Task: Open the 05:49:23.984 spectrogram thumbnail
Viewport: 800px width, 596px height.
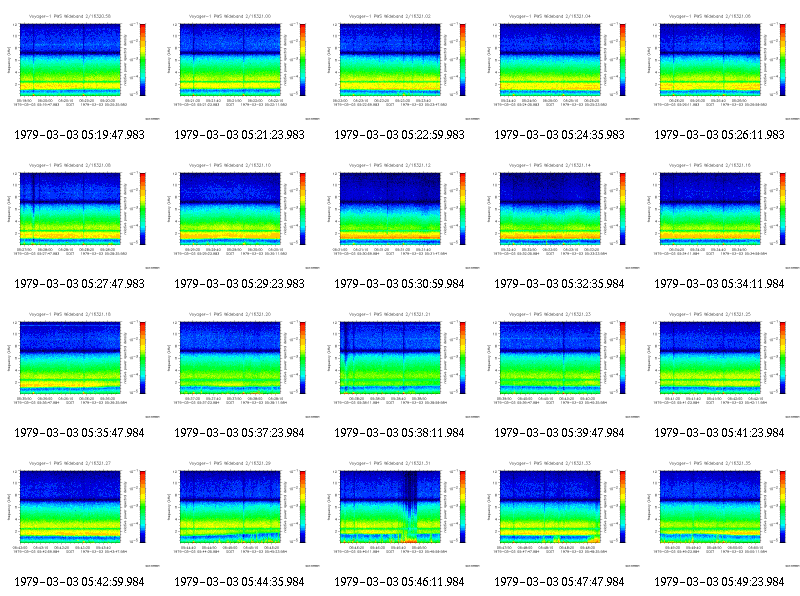Action: click(x=720, y=512)
